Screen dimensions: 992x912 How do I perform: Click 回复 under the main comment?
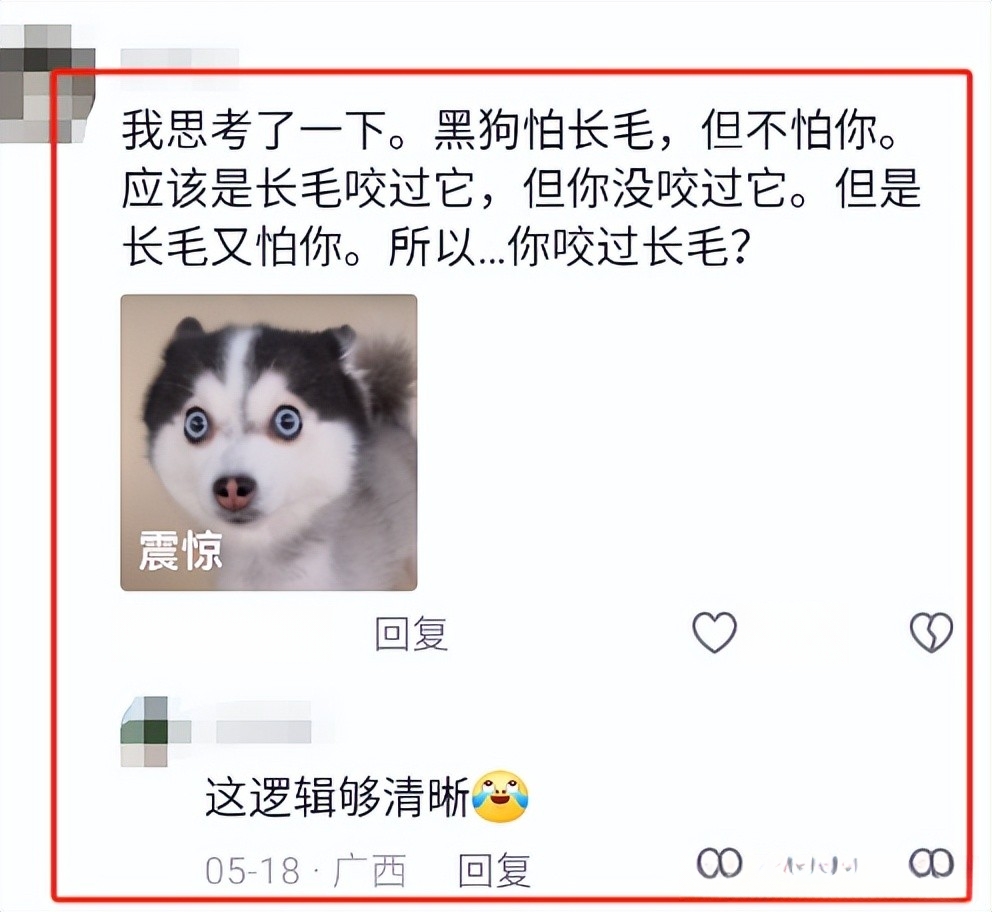(x=411, y=634)
